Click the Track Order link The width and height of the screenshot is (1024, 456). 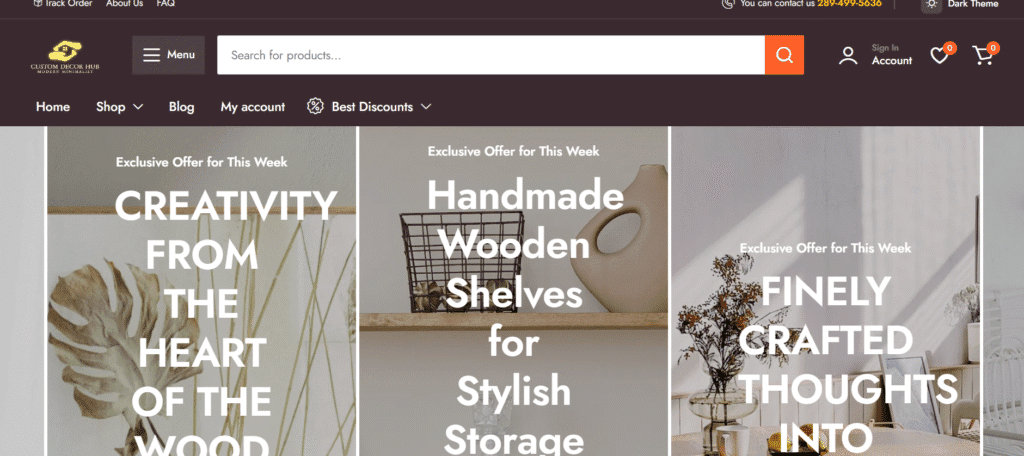click(x=63, y=4)
